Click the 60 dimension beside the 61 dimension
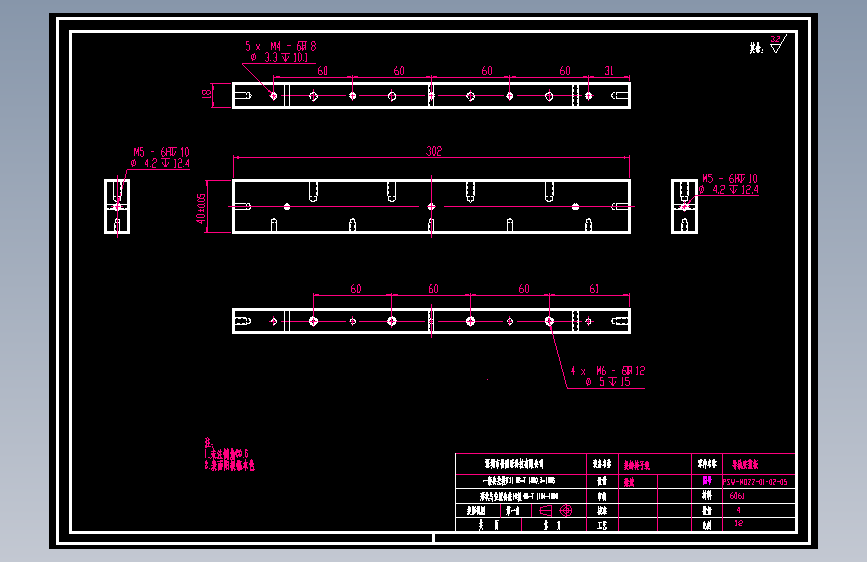 [524, 289]
